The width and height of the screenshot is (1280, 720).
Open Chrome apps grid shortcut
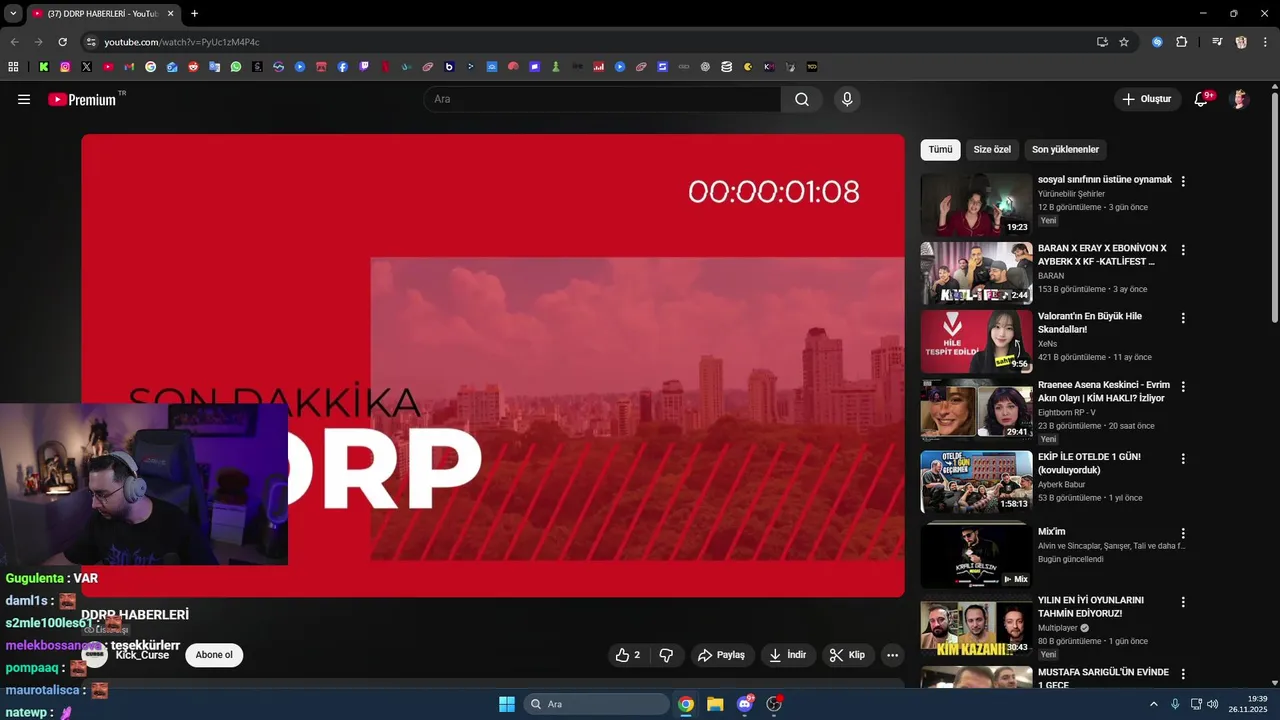[x=13, y=67]
